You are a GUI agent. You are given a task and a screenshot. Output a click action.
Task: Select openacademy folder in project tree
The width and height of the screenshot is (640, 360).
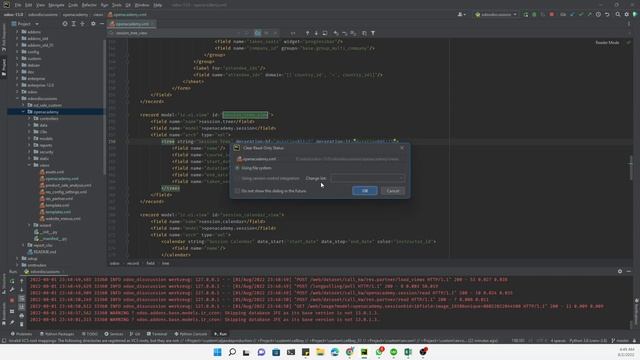click(x=46, y=111)
